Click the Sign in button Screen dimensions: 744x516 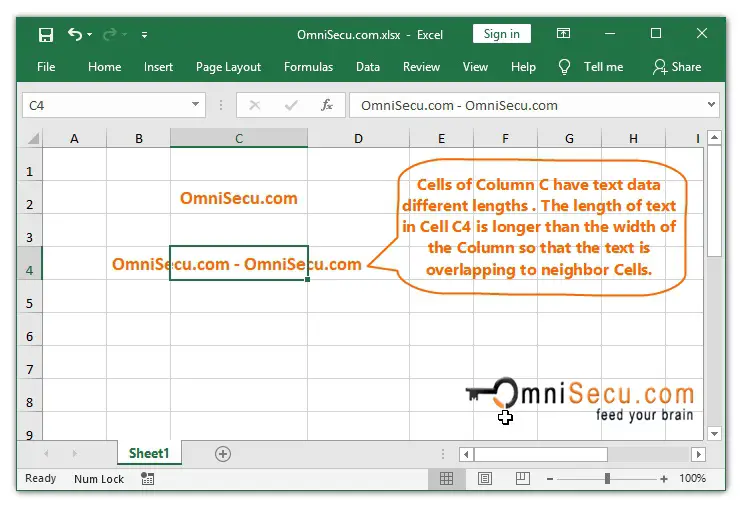(502, 34)
